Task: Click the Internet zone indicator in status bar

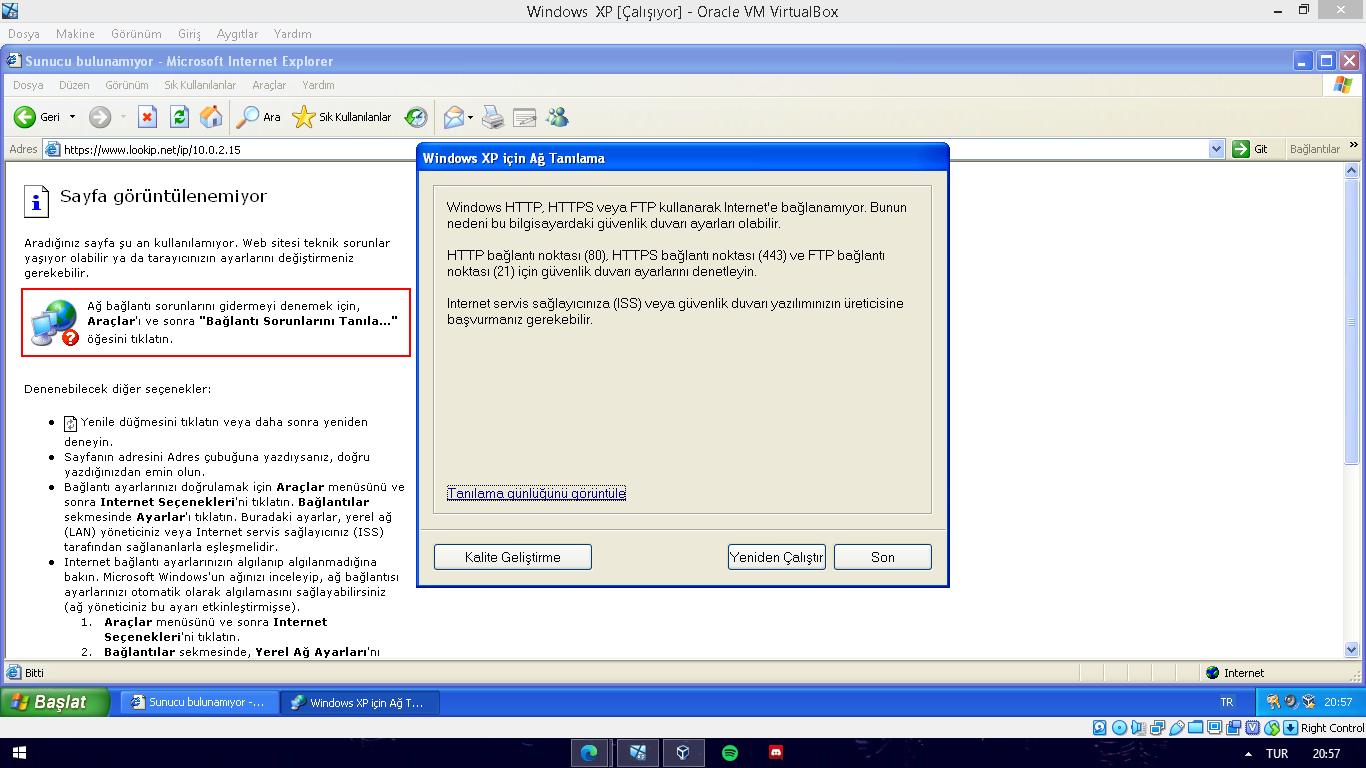Action: click(1235, 673)
